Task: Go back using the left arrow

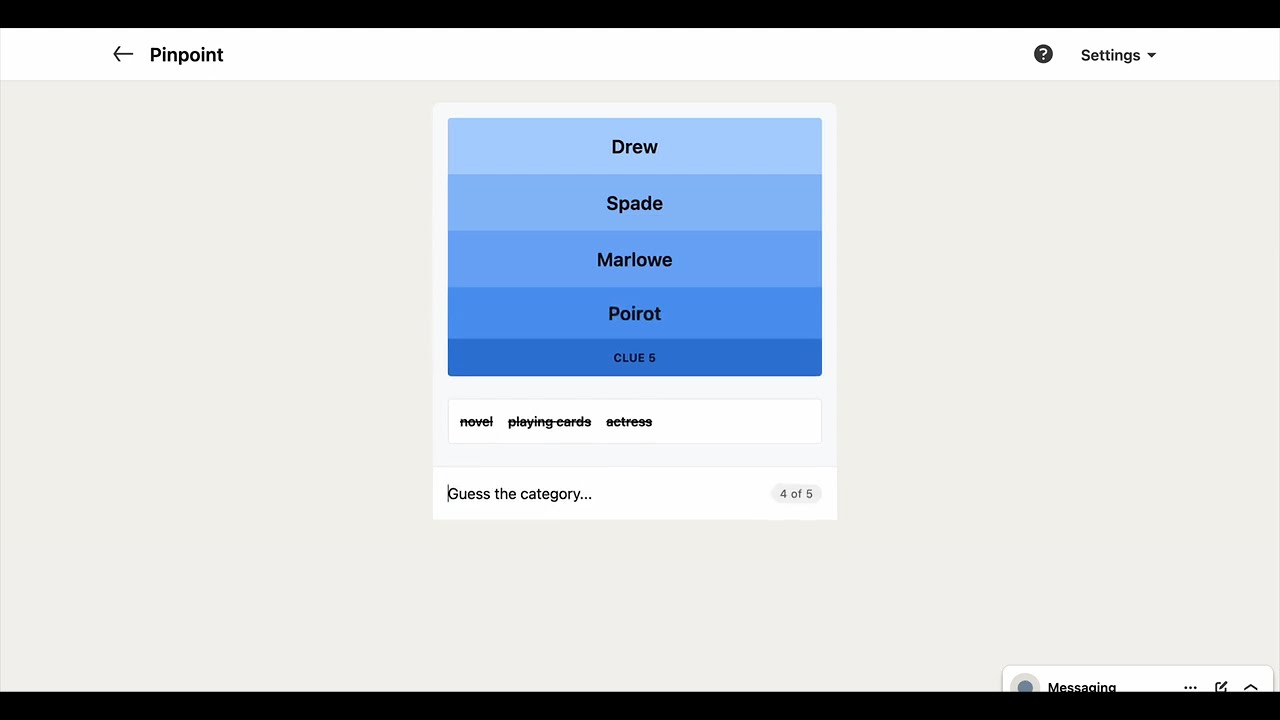Action: (123, 55)
